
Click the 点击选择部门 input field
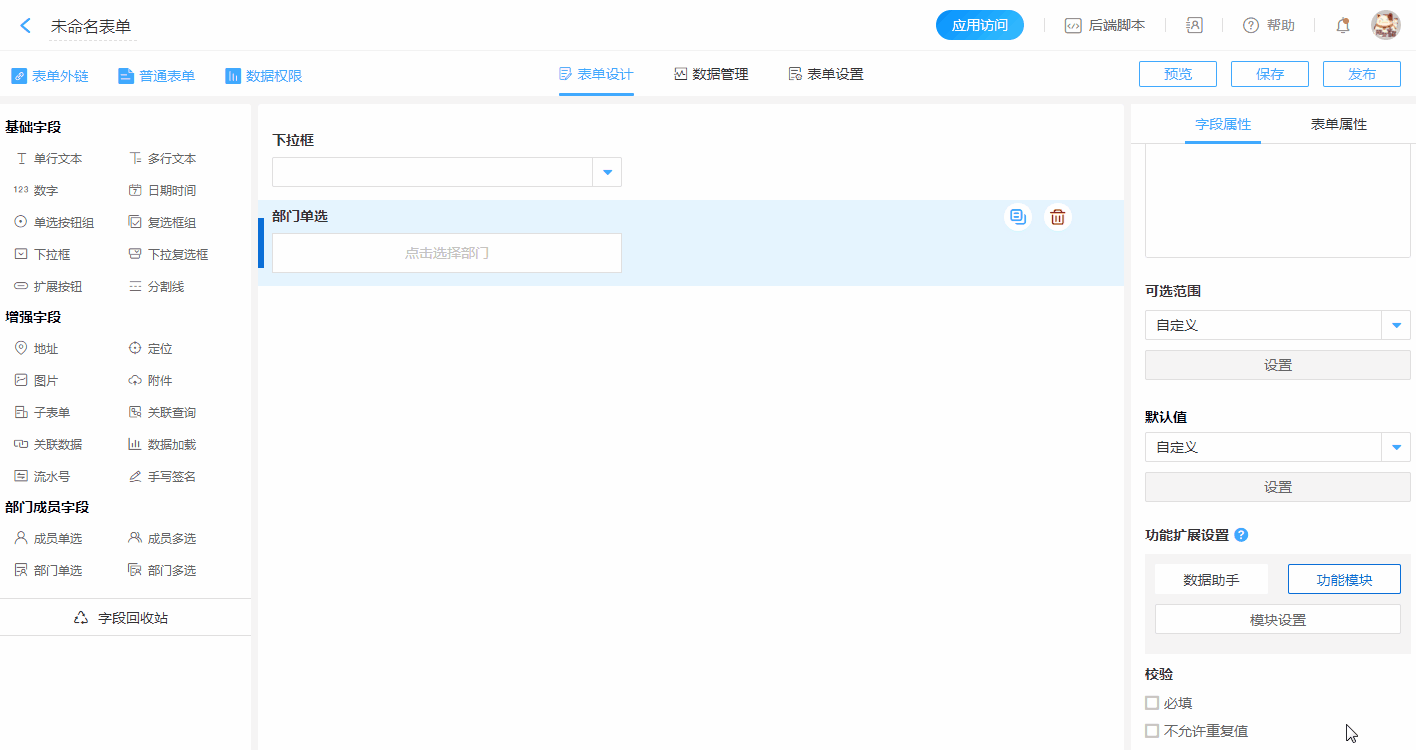[447, 253]
